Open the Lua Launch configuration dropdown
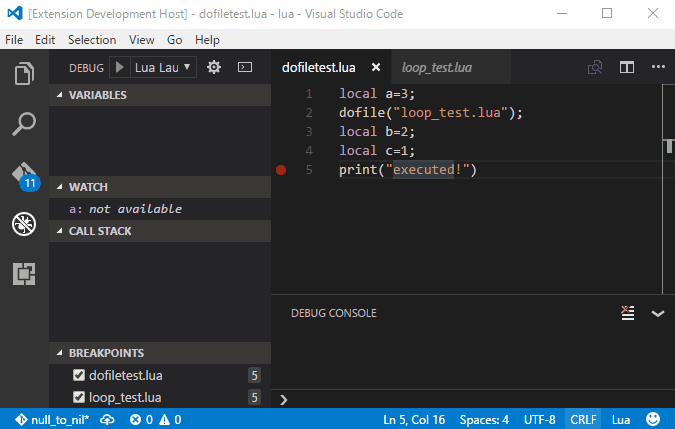675x429 pixels. (x=163, y=67)
